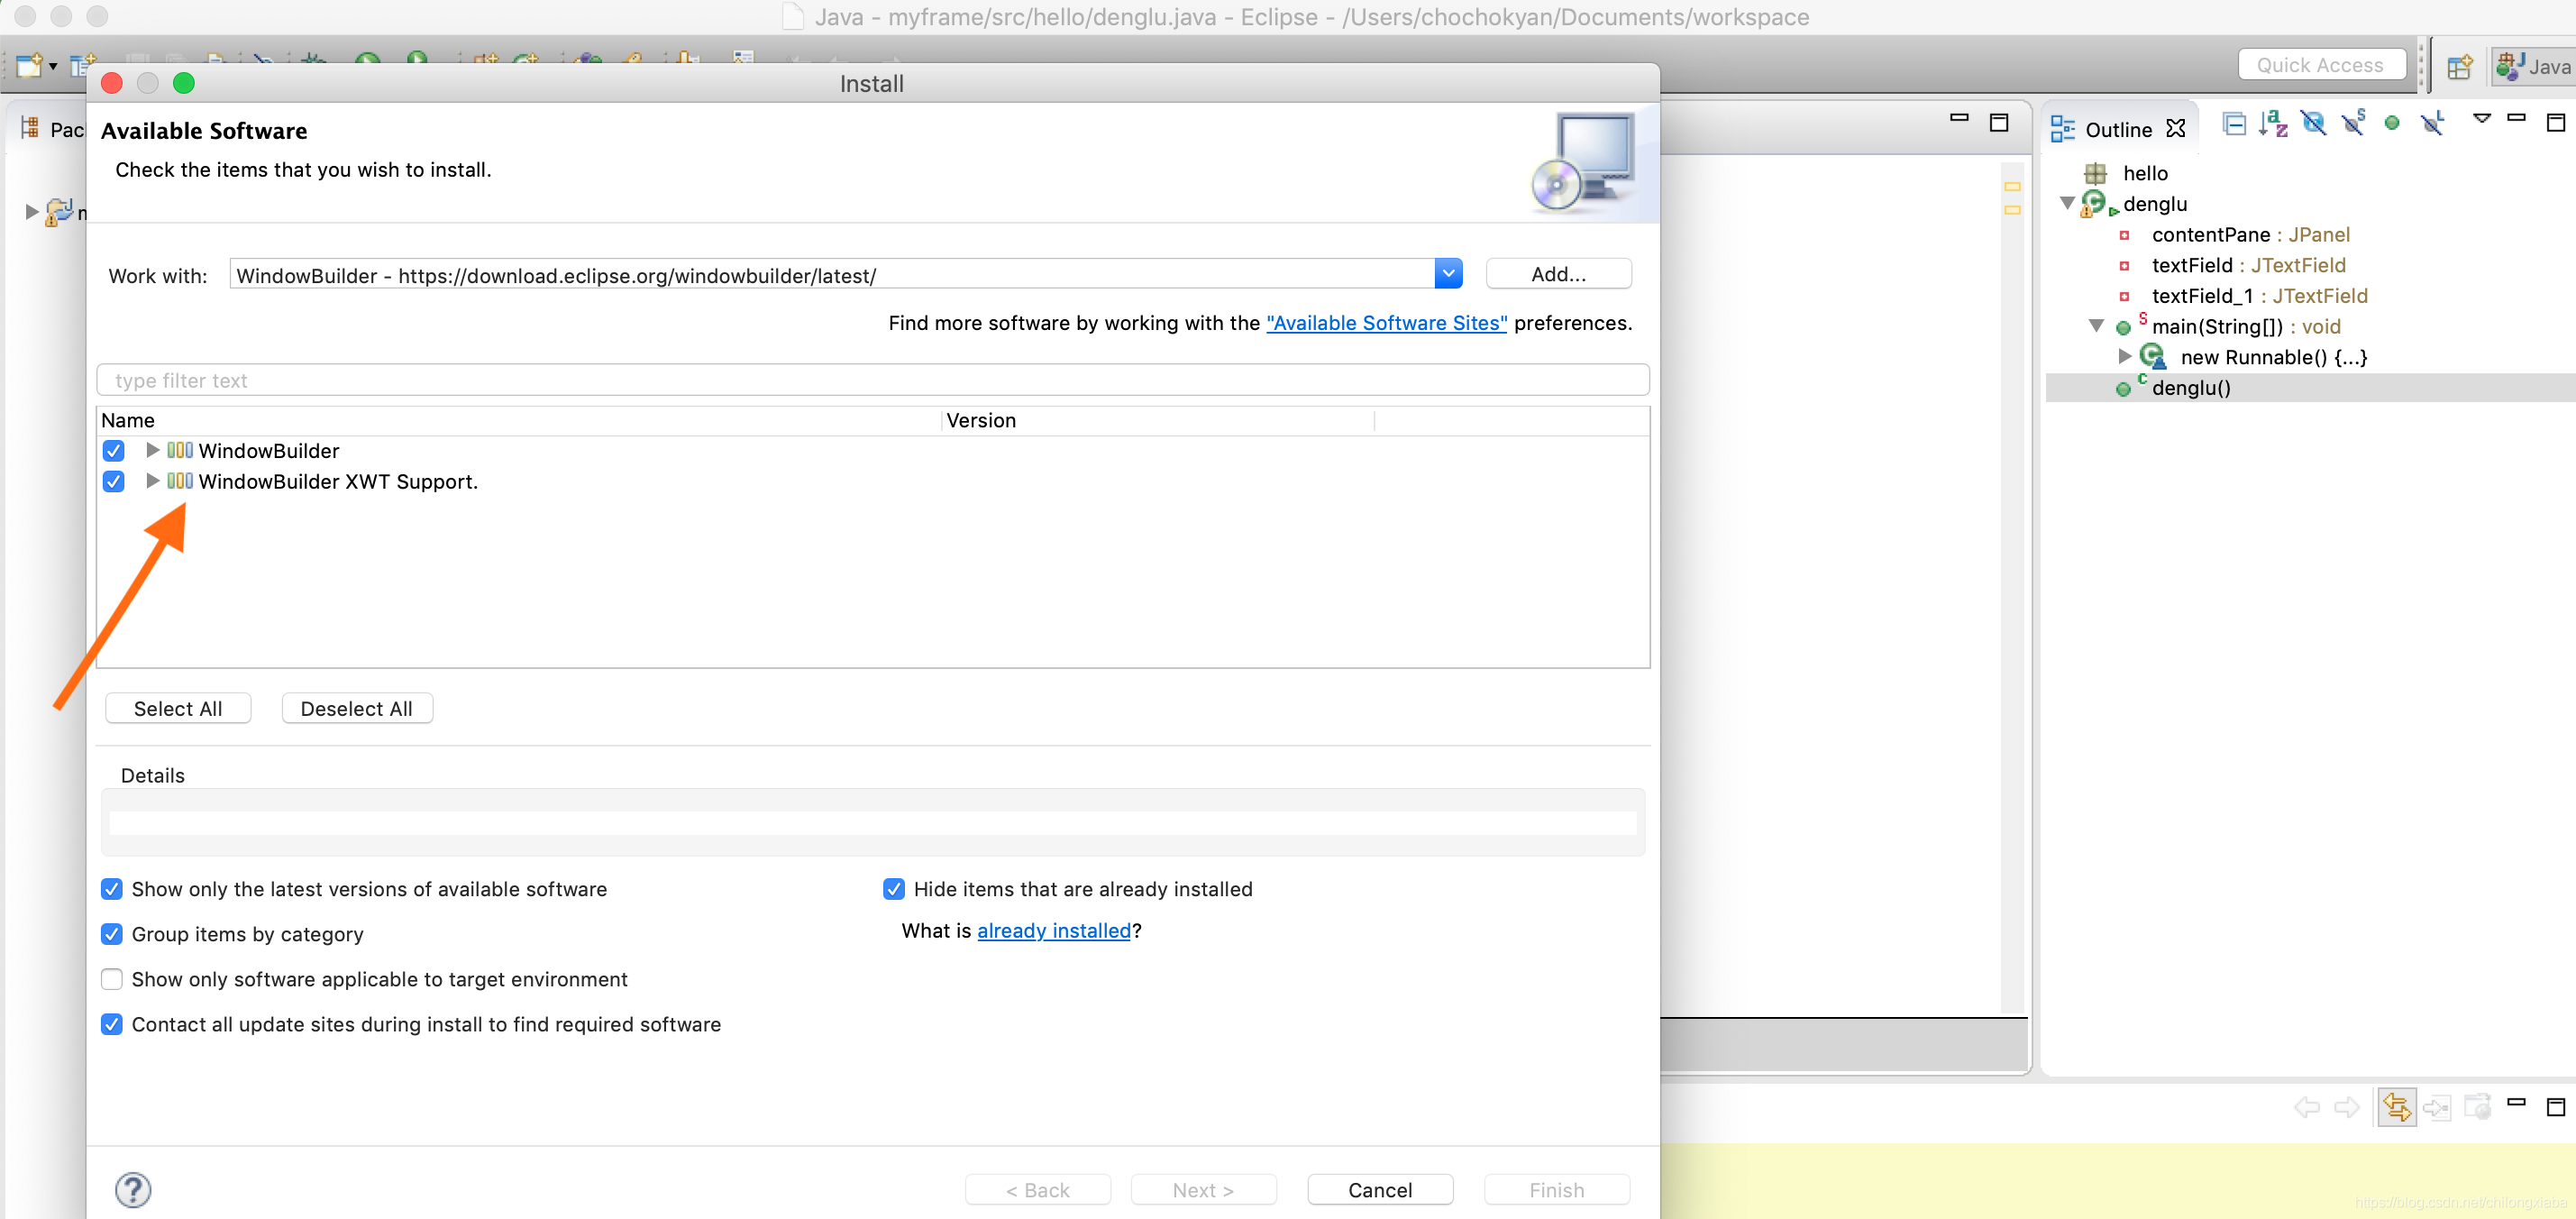
Task: Toggle Hide Local Types icon in Outline
Action: pos(2432,123)
